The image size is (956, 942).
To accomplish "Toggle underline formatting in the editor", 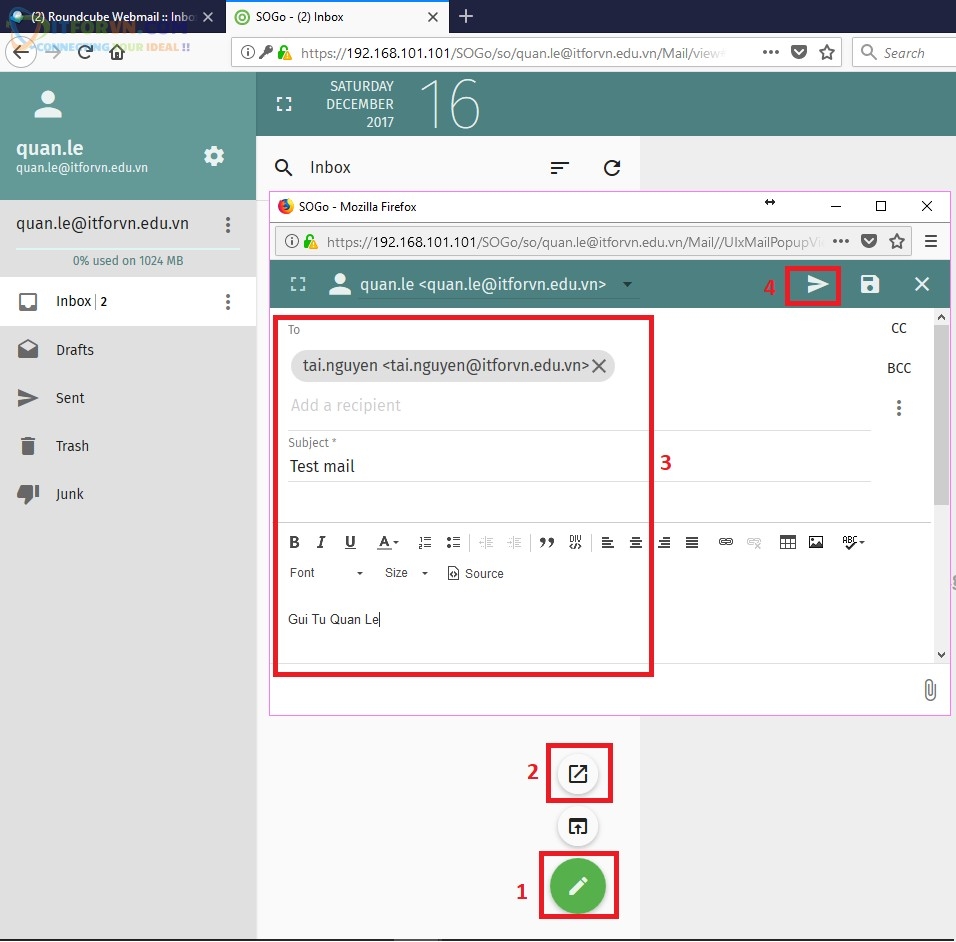I will point(350,542).
